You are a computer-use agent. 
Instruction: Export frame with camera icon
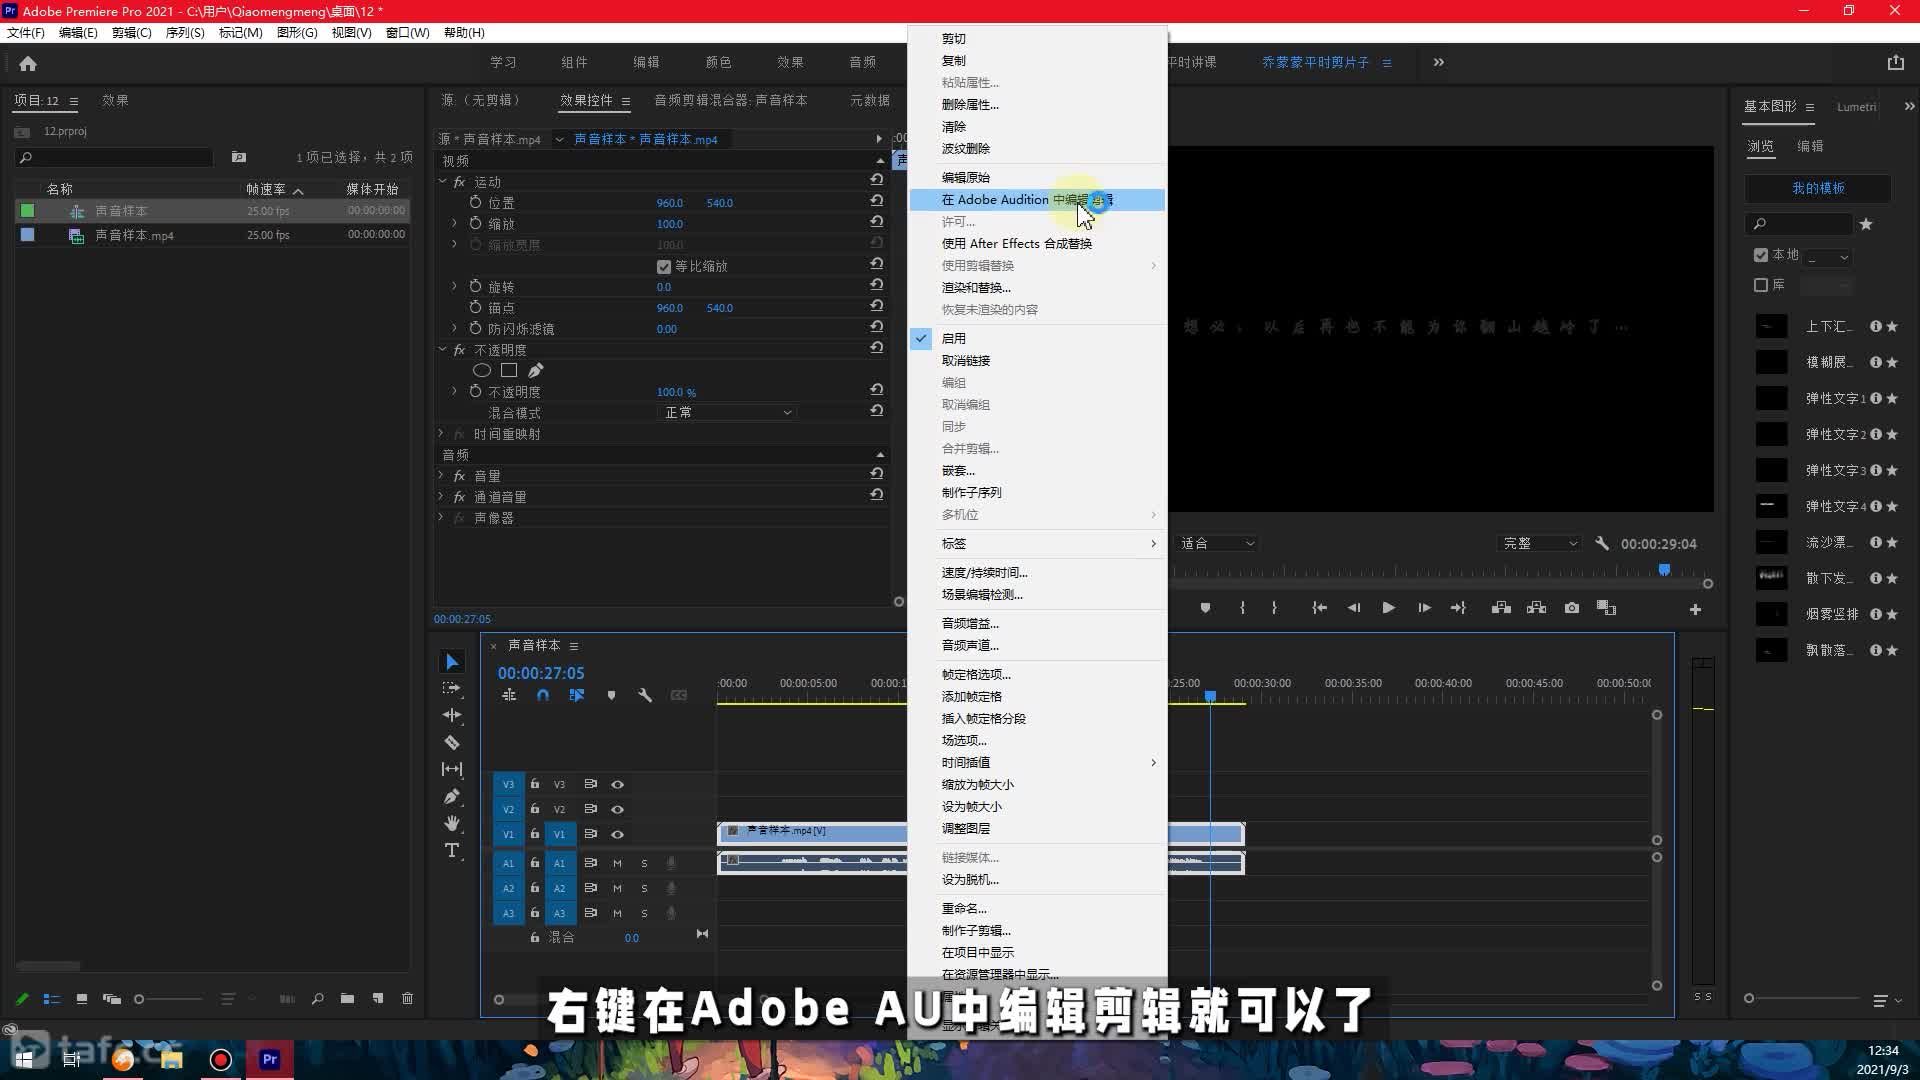tap(1572, 608)
